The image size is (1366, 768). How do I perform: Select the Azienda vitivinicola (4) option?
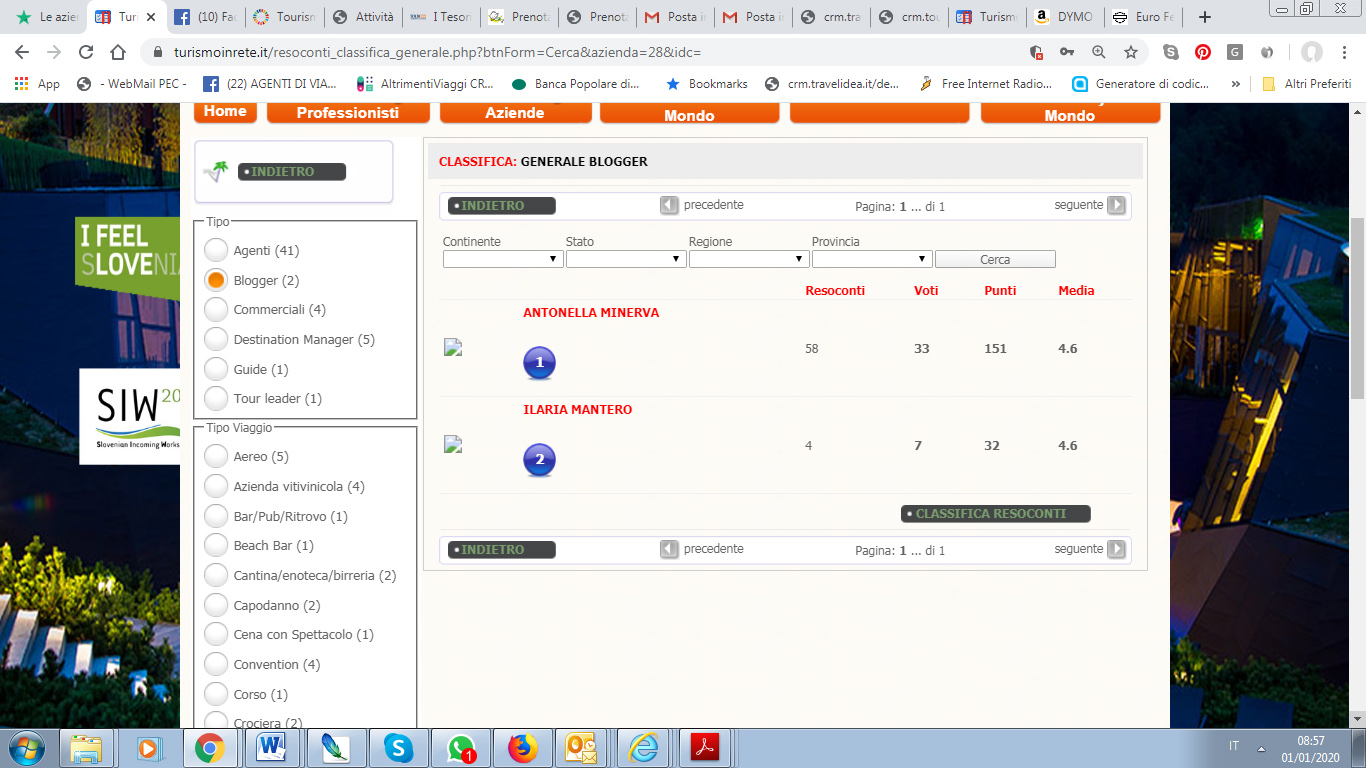(x=216, y=486)
